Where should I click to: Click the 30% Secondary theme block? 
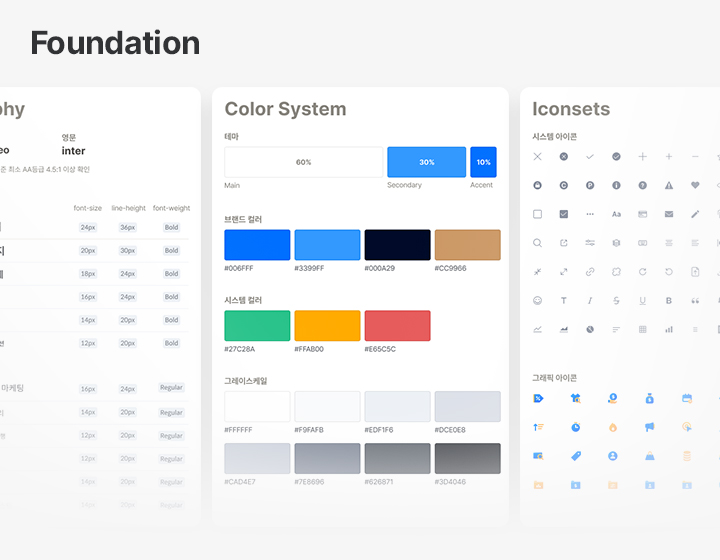(x=426, y=162)
